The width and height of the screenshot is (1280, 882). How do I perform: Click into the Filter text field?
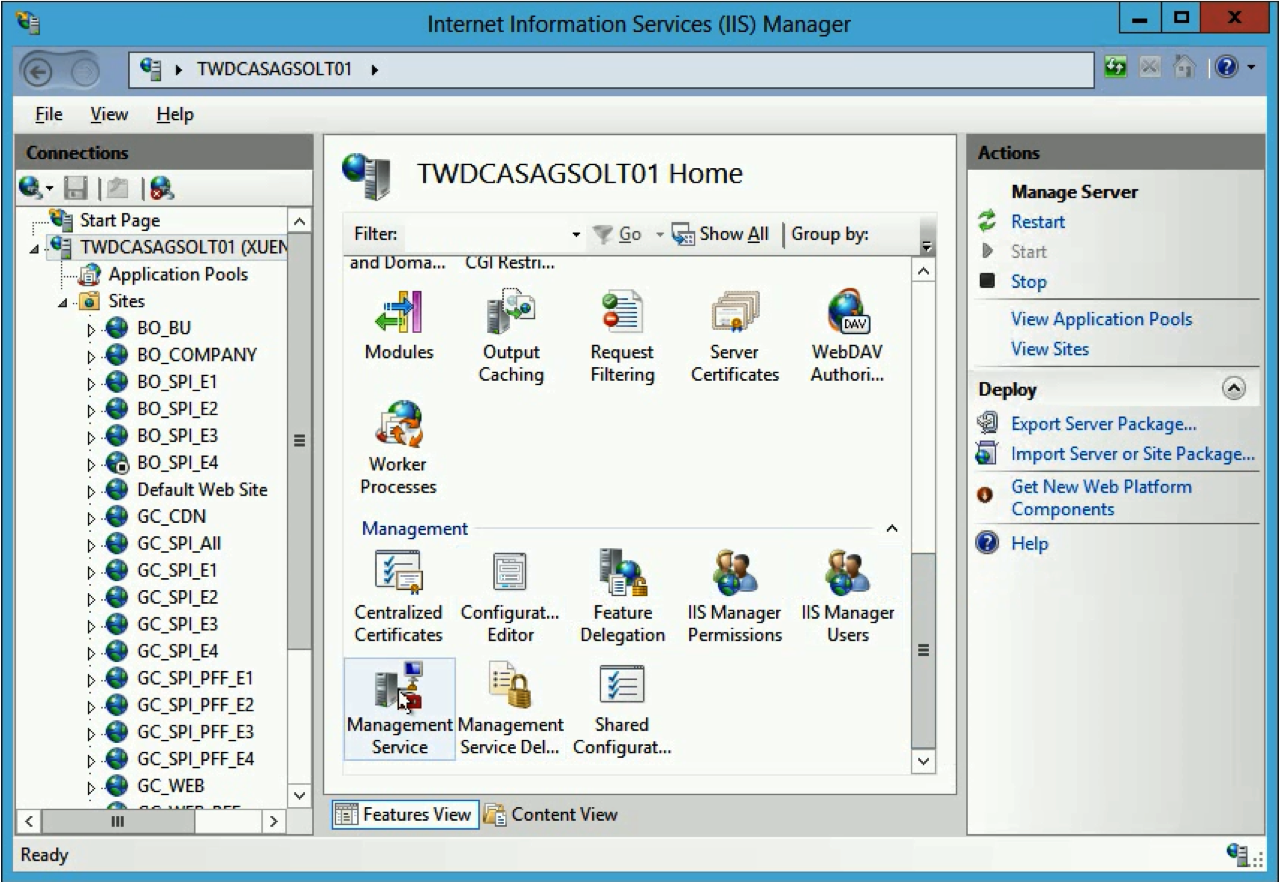487,234
